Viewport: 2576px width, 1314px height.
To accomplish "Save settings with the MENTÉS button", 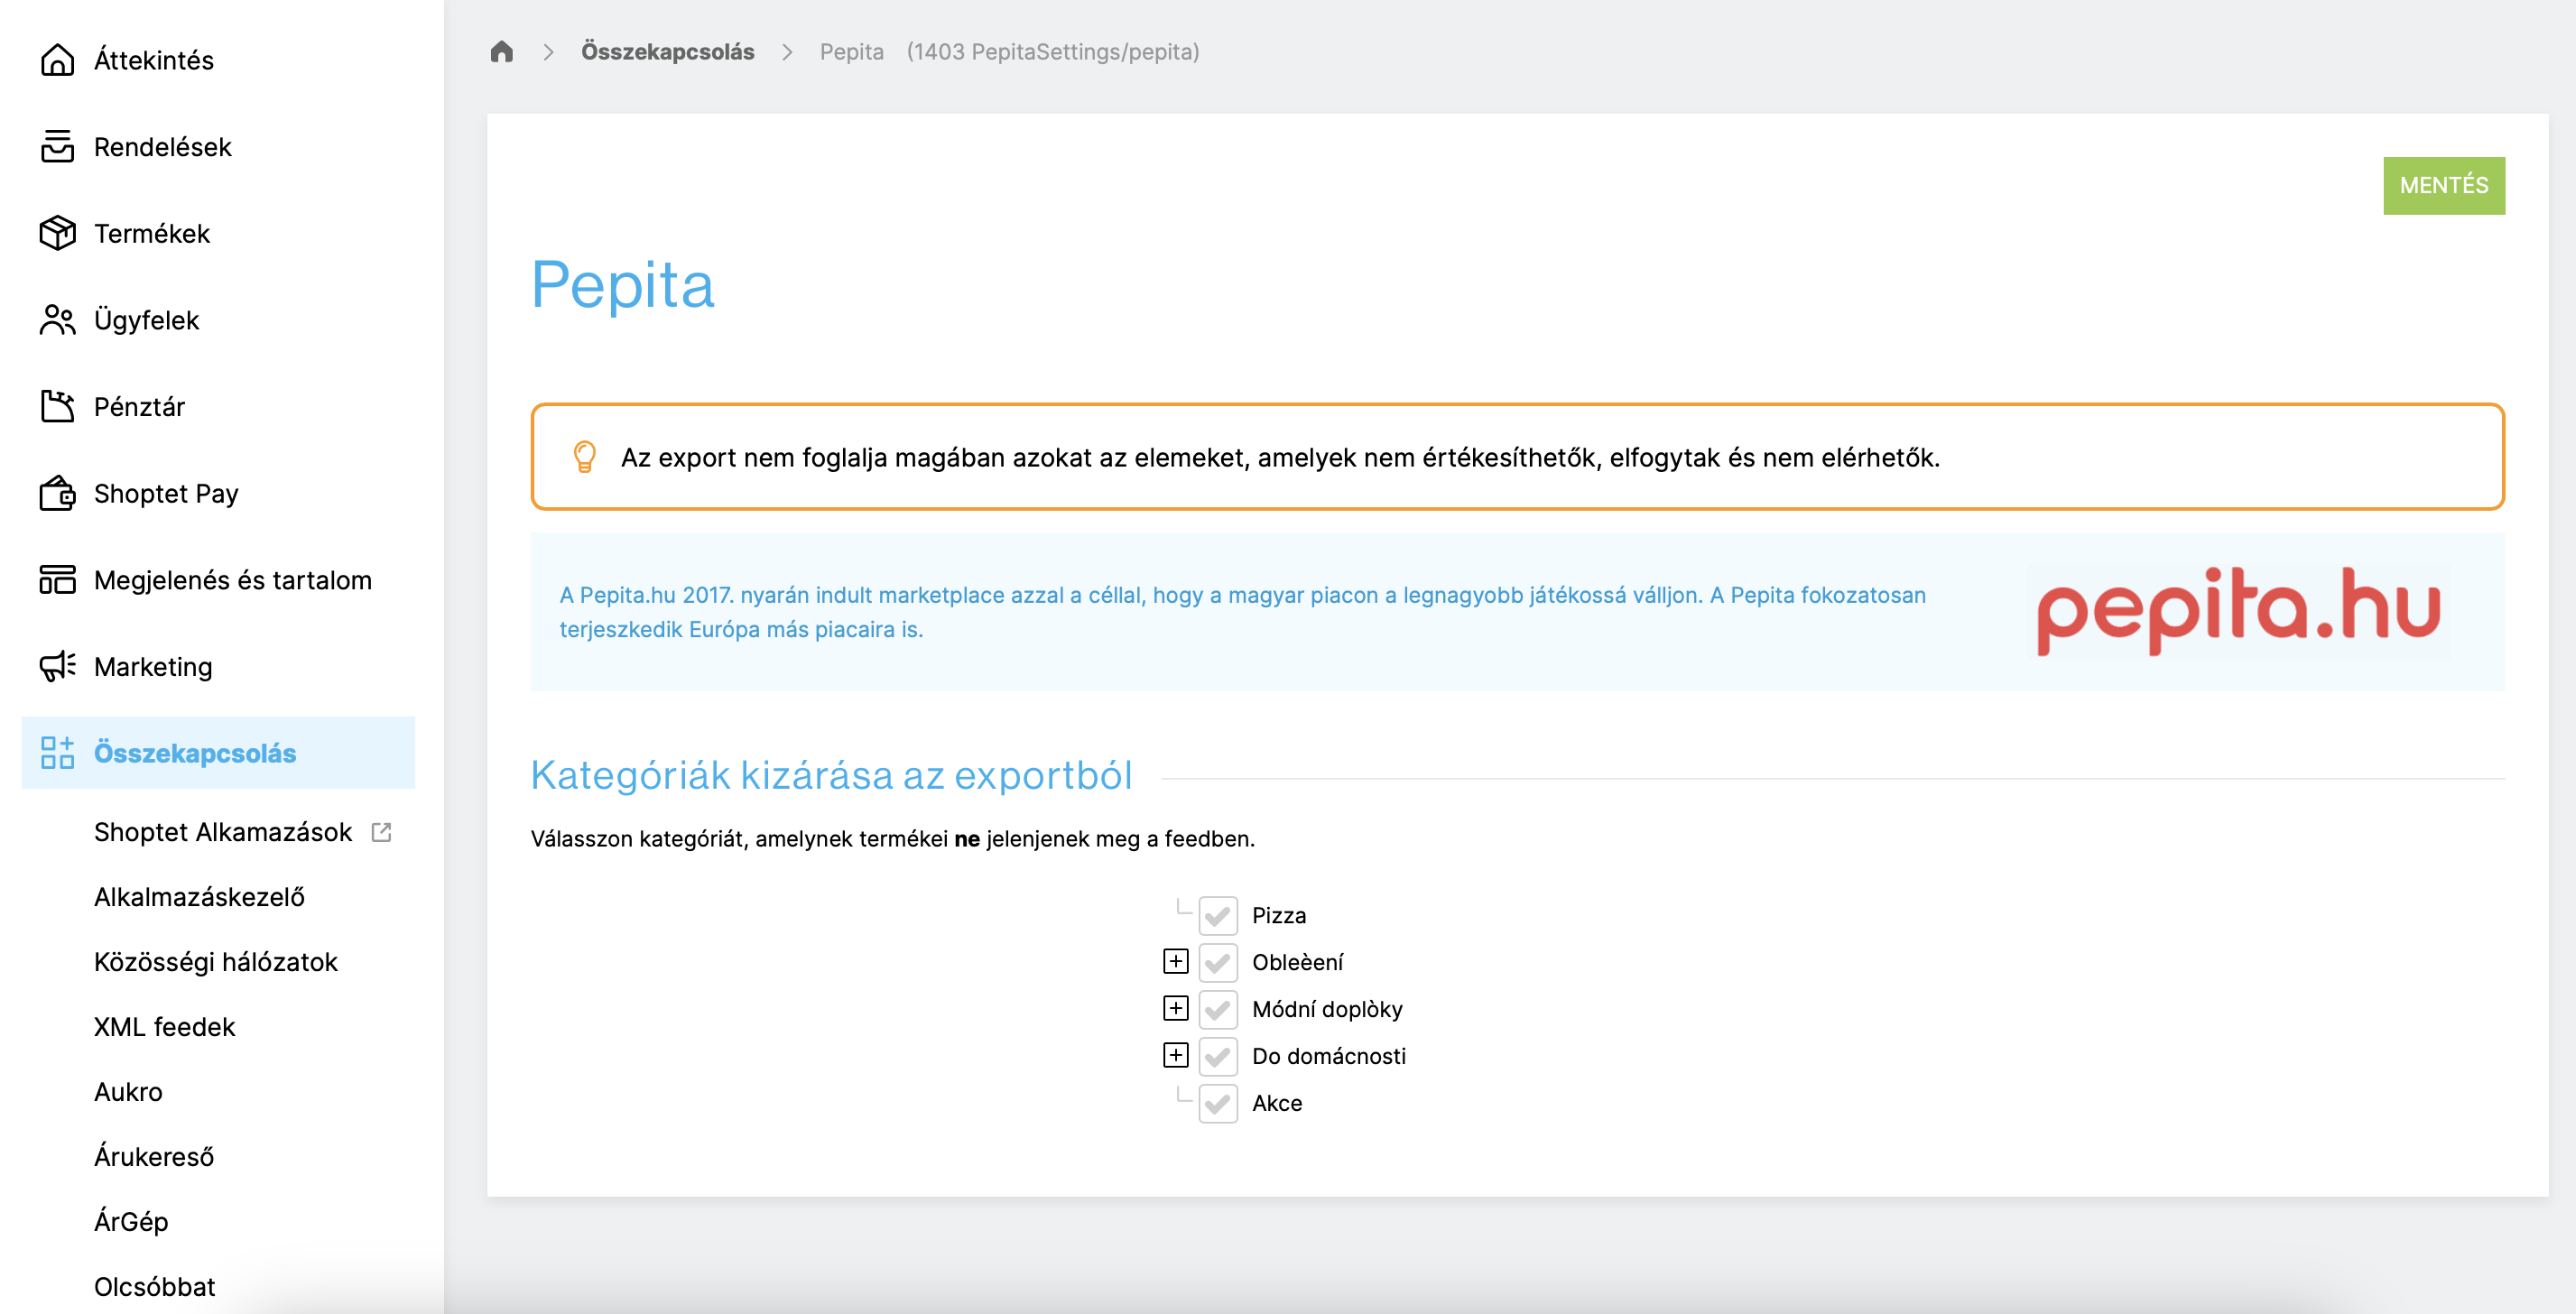I will click(2443, 185).
